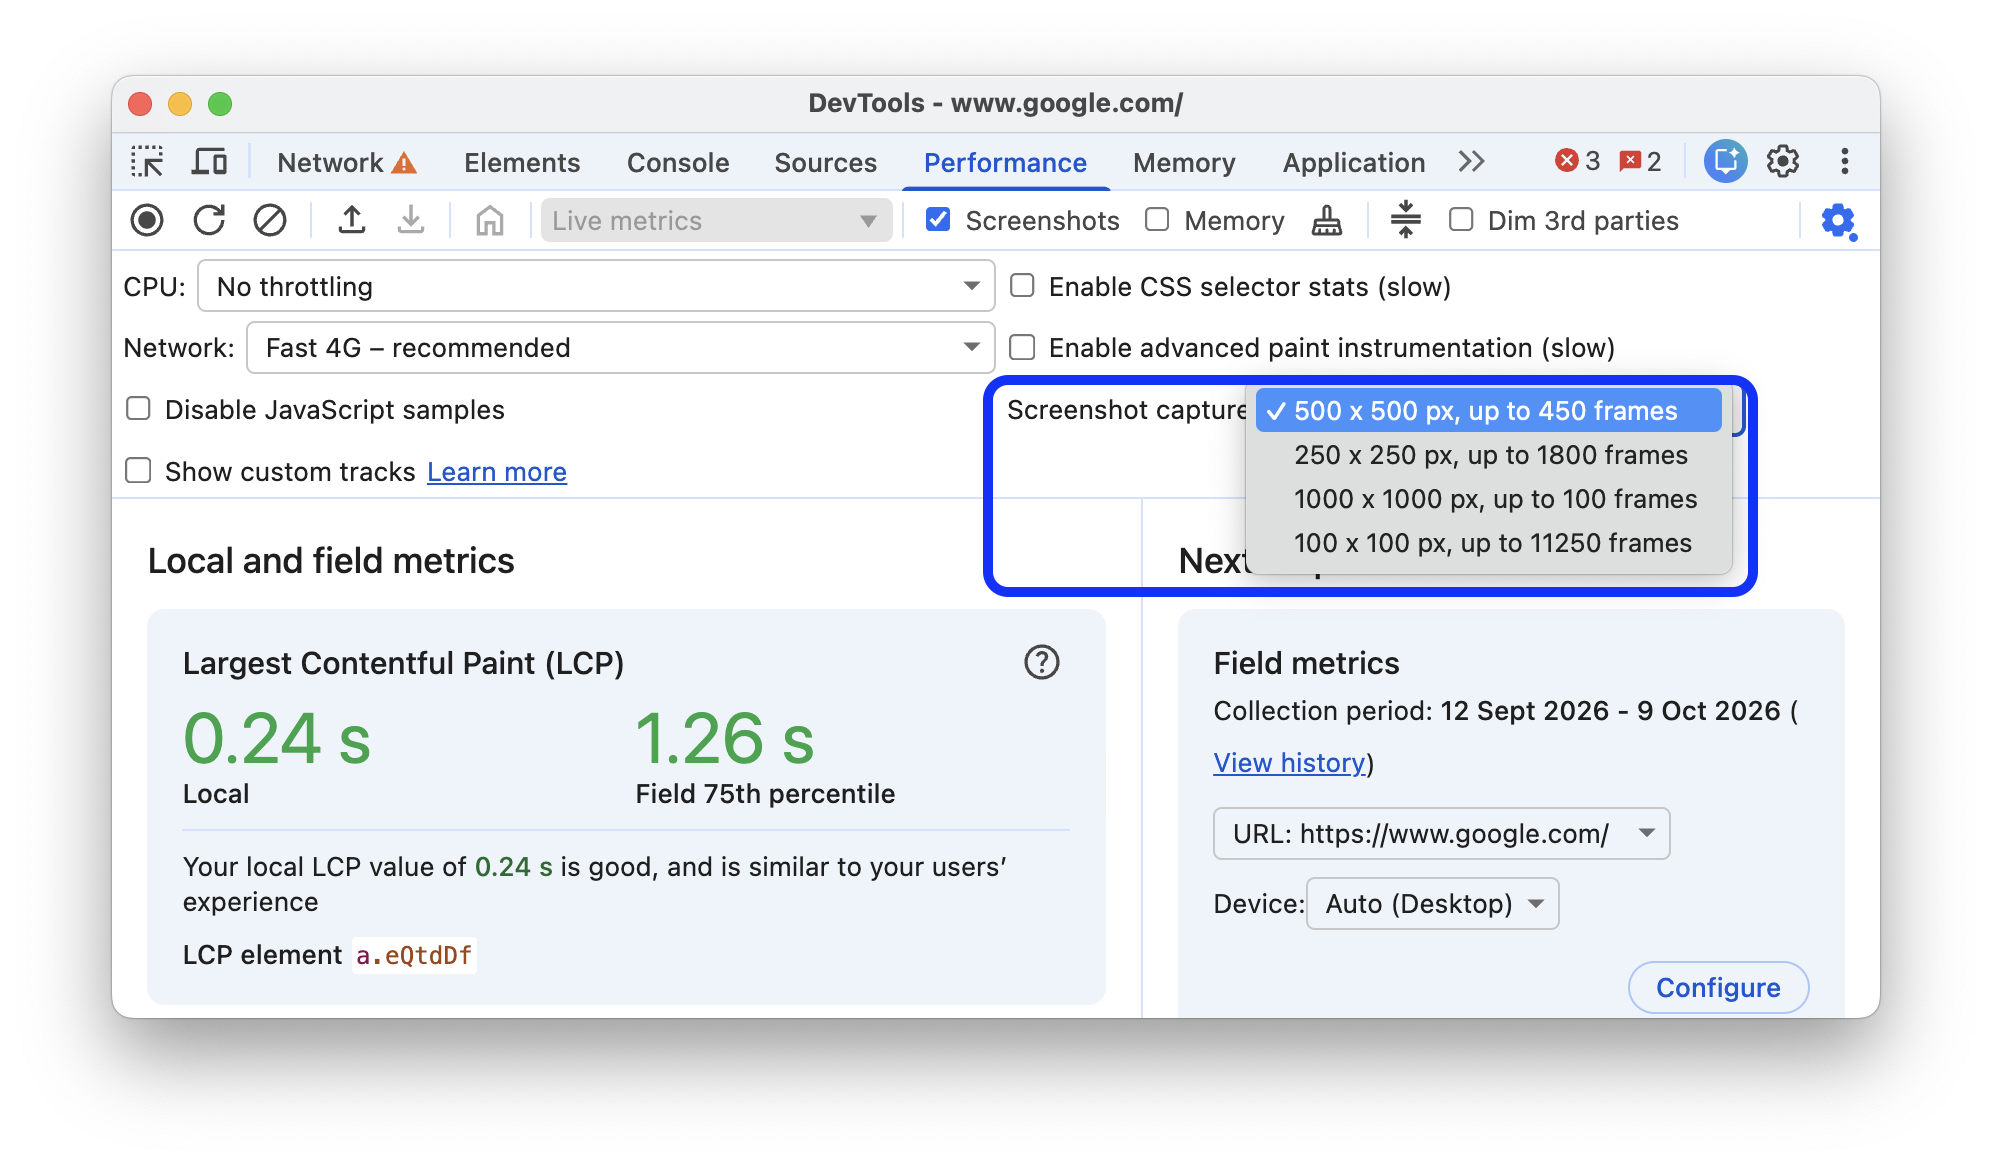Uncheck the Screenshots checkbox
1992x1166 pixels.
tap(938, 219)
